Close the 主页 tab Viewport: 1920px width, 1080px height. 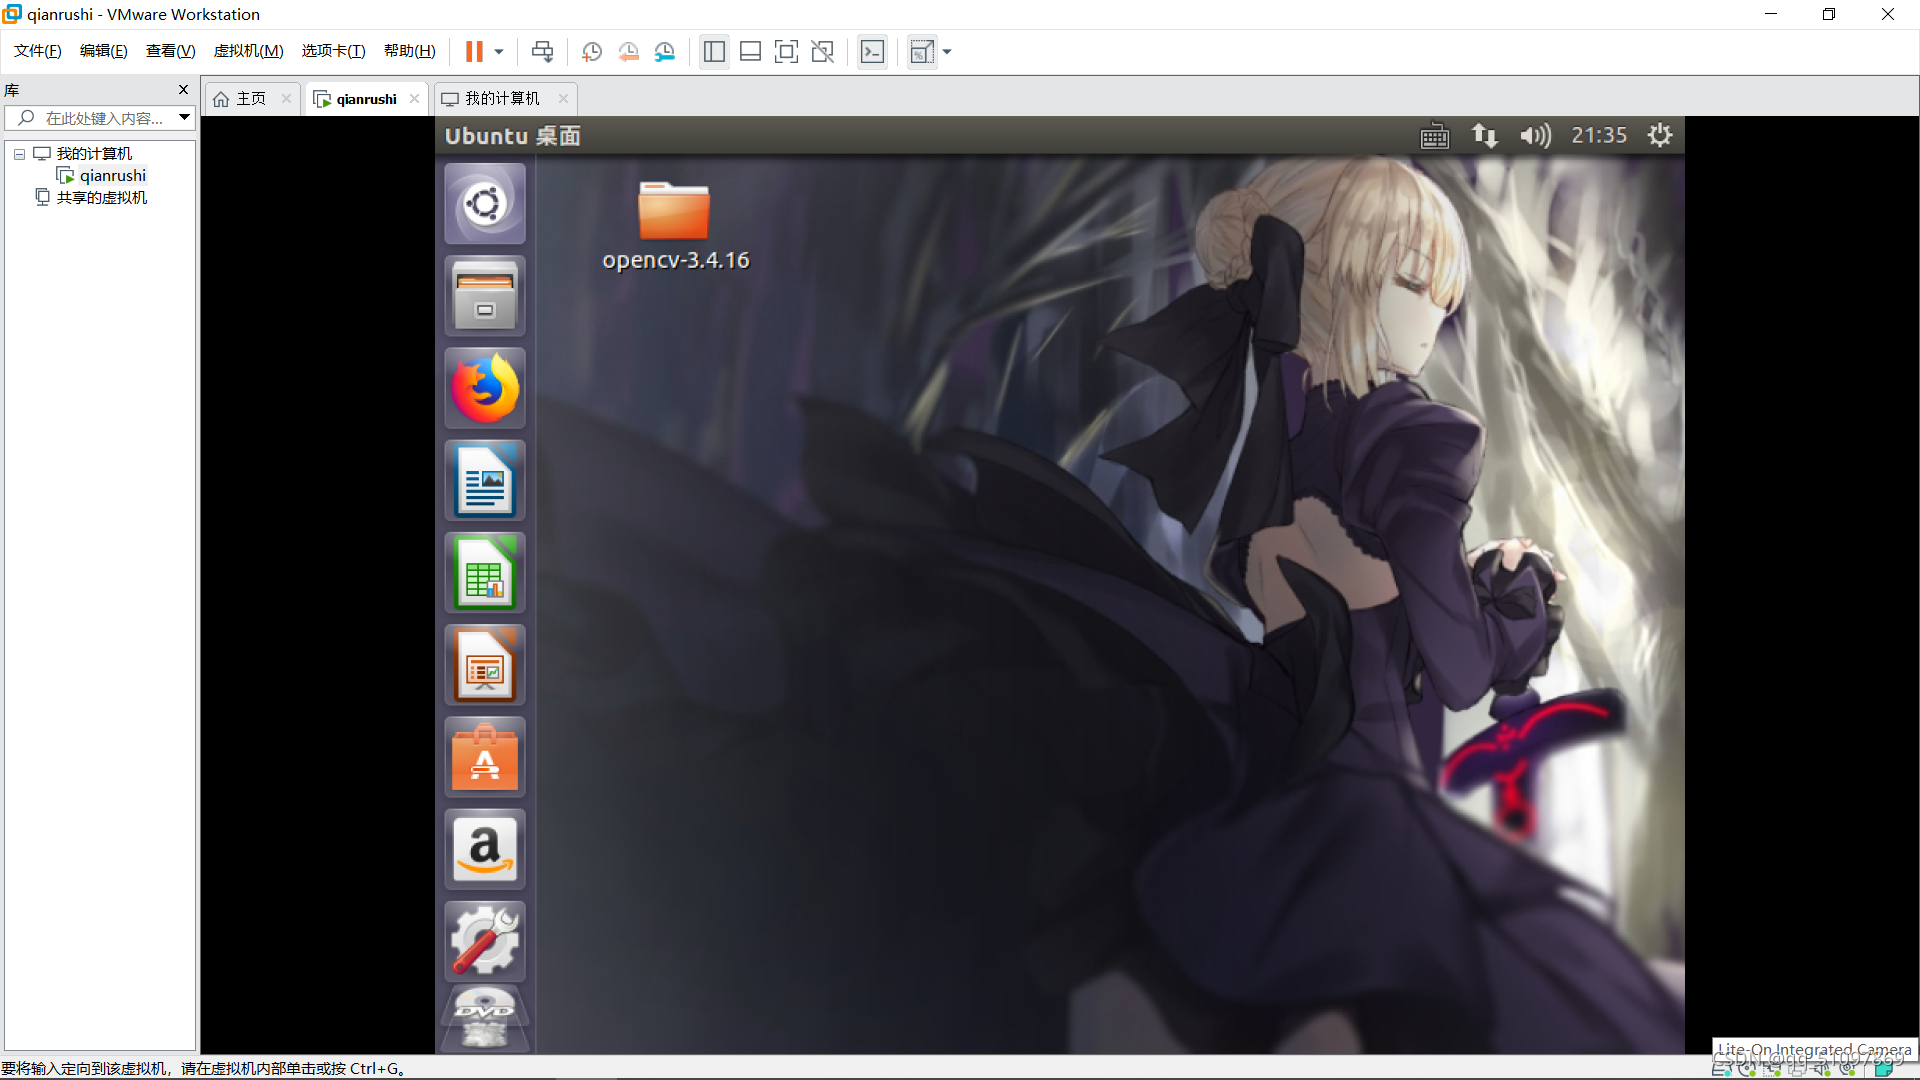(x=286, y=98)
